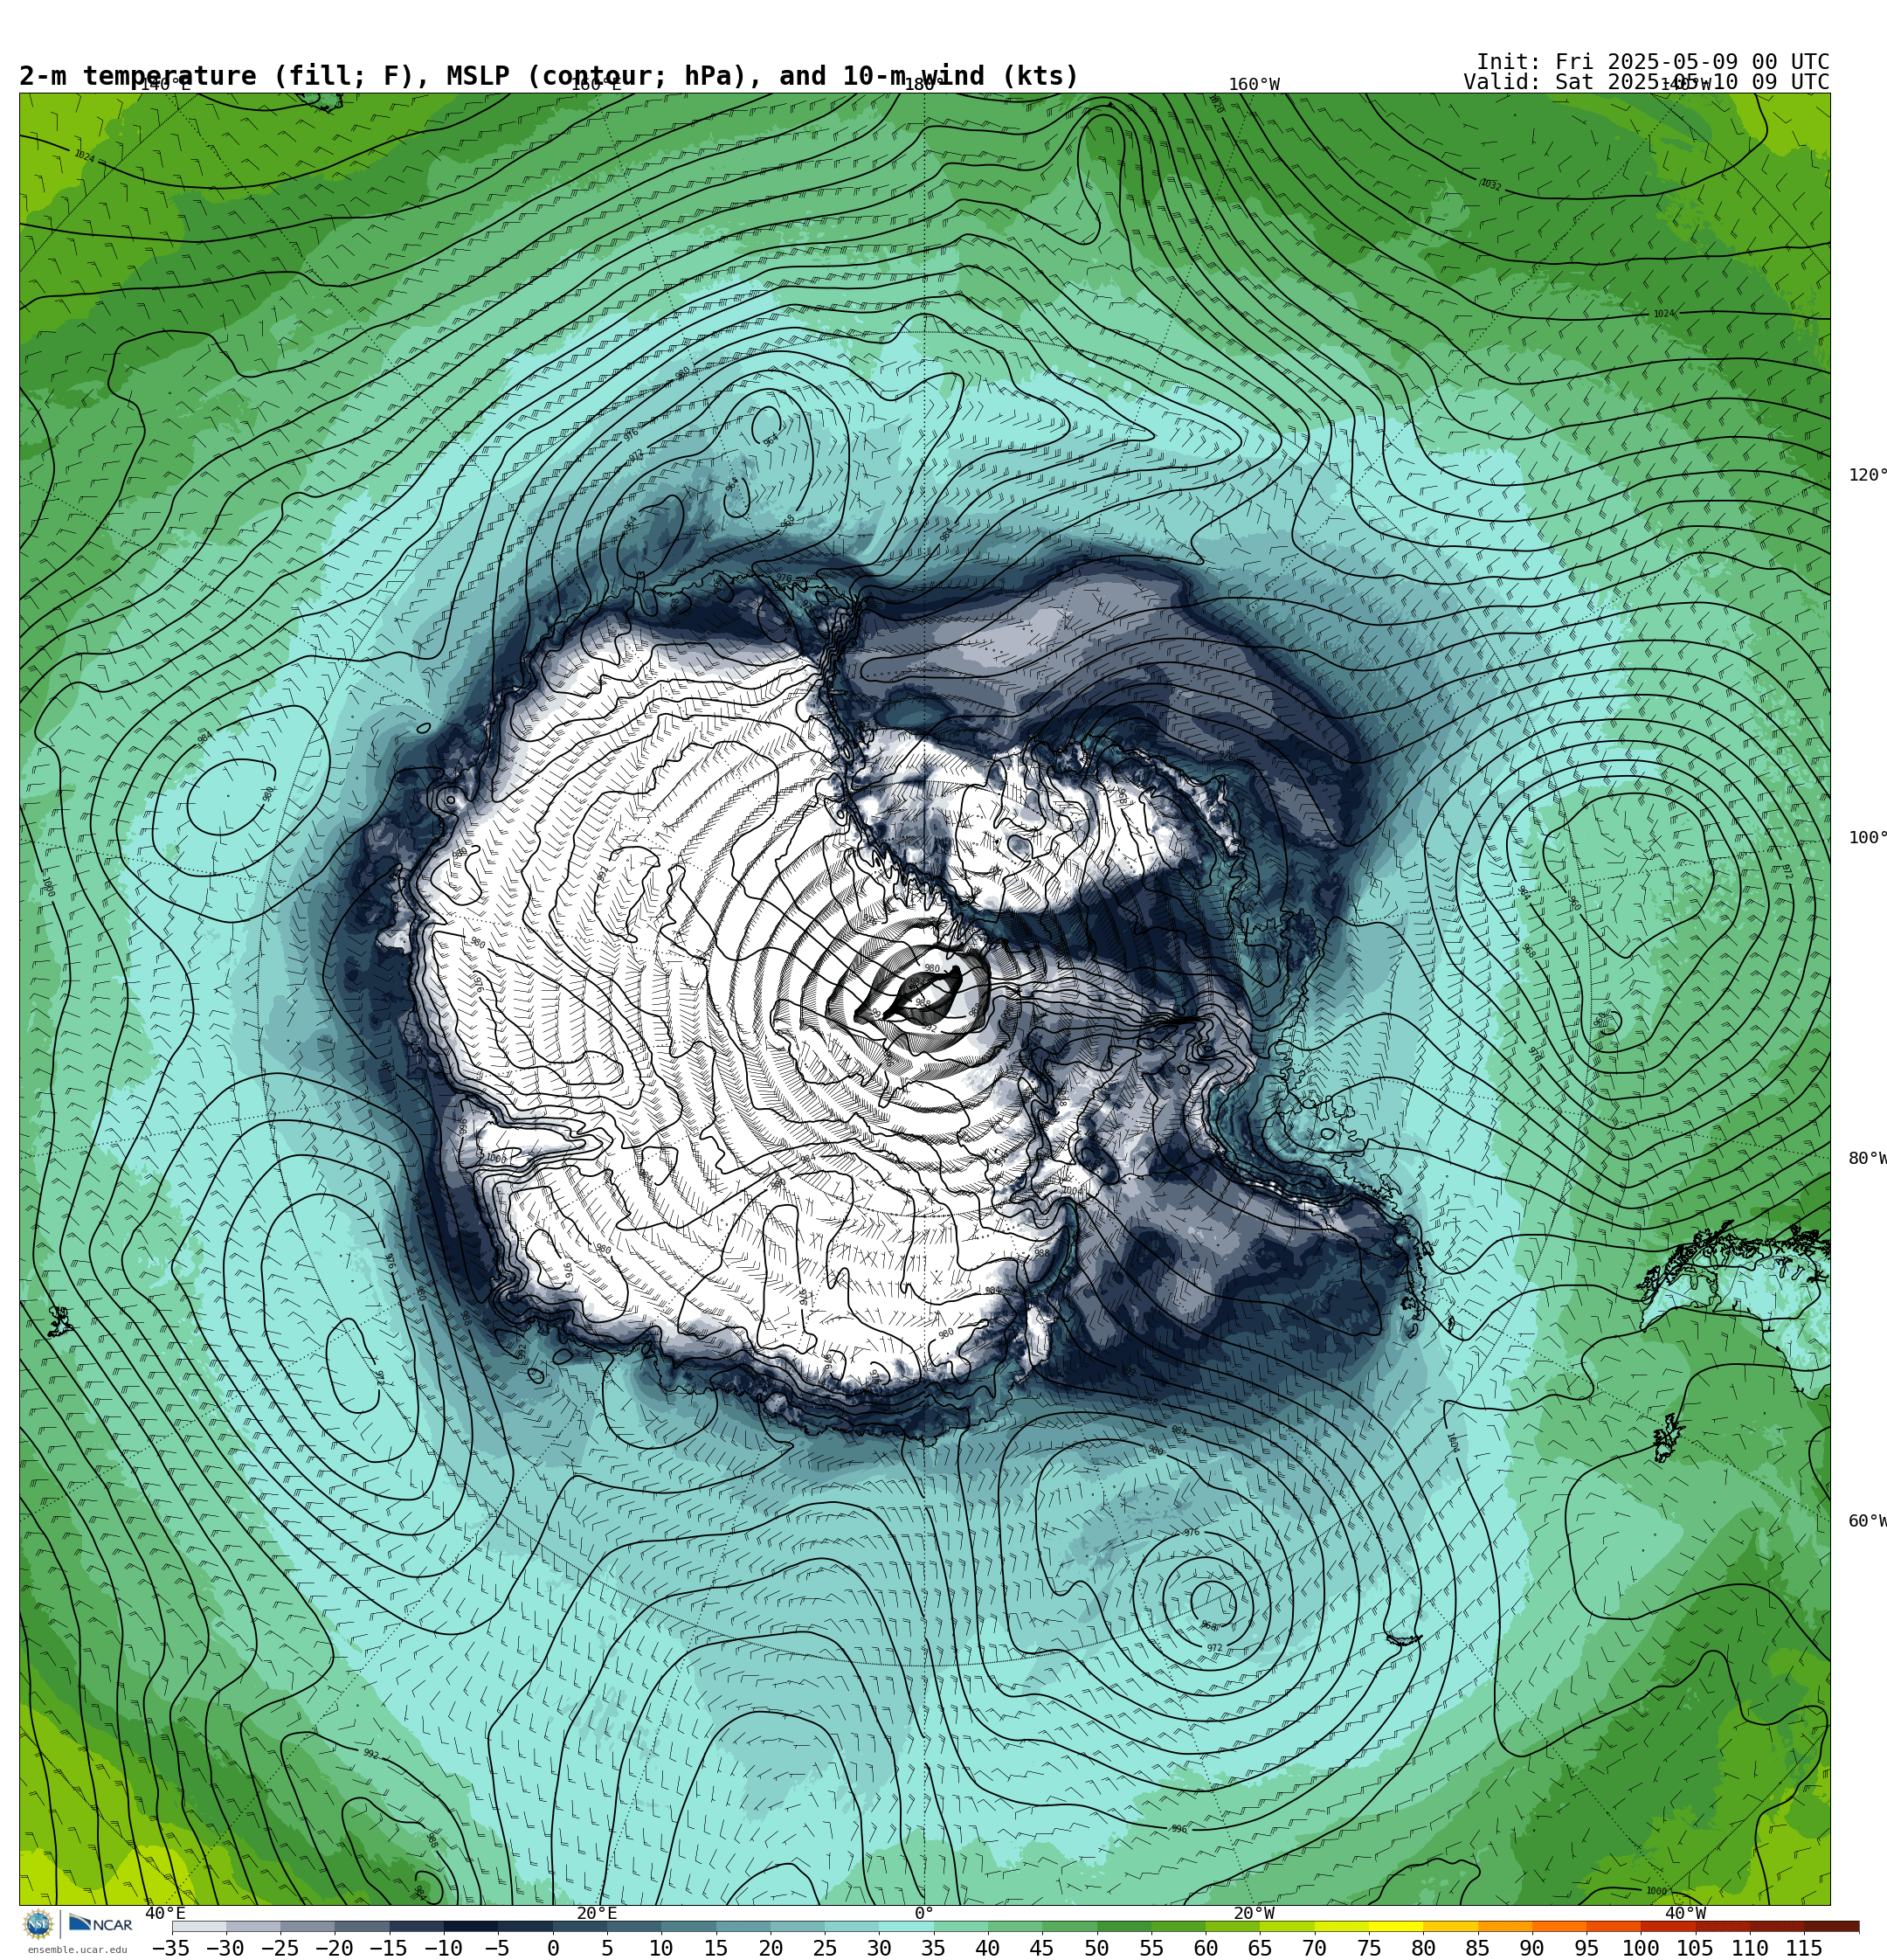Click the '-10' colorbar tick label
Screen dimensions: 1887x1960
coord(443,1948)
